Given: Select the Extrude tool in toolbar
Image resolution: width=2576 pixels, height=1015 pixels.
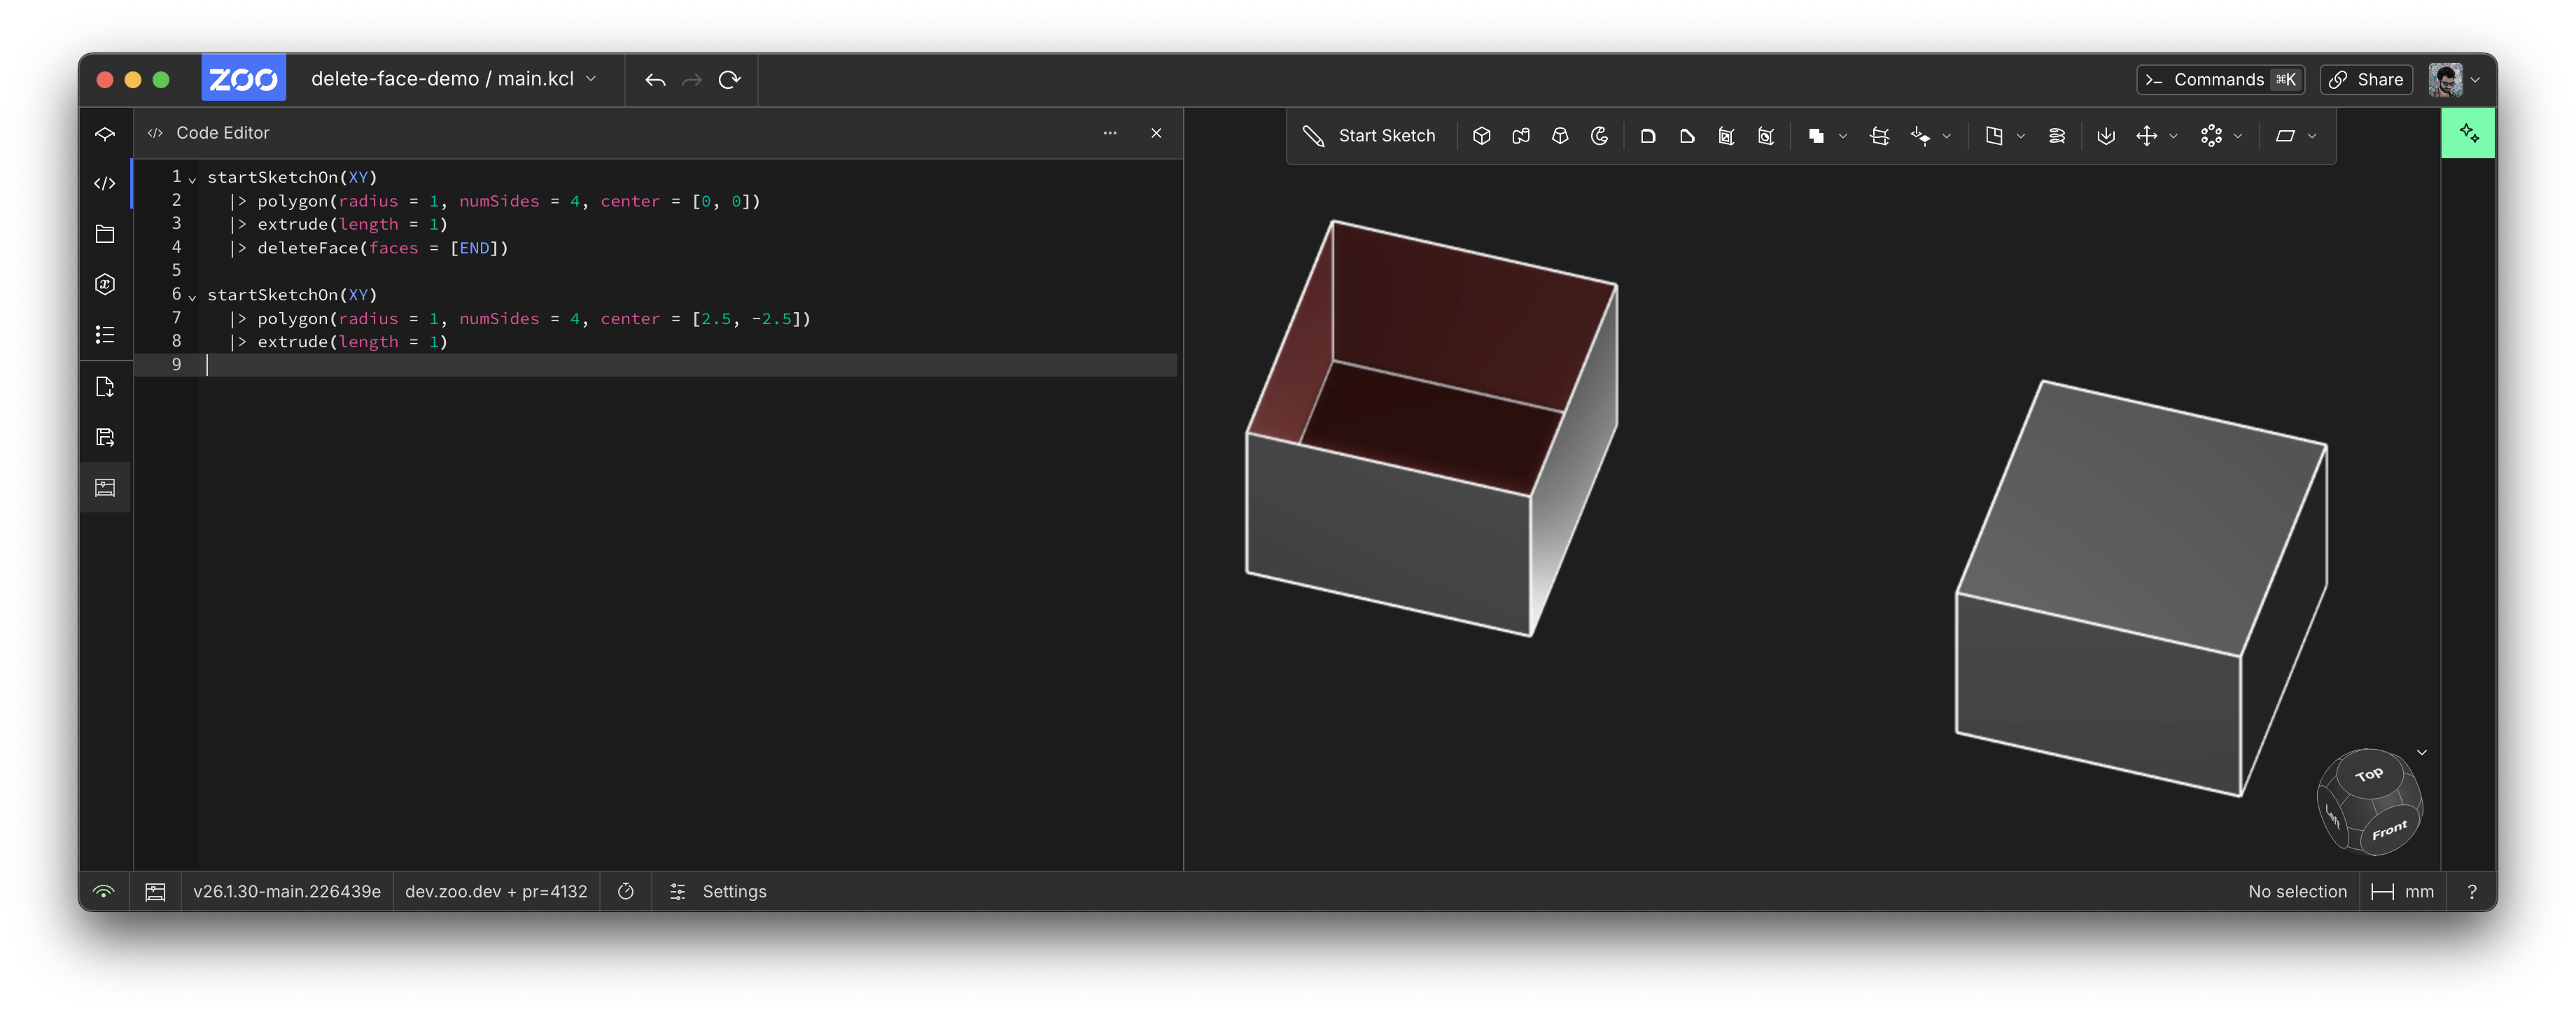Looking at the screenshot, I should click(x=1481, y=136).
